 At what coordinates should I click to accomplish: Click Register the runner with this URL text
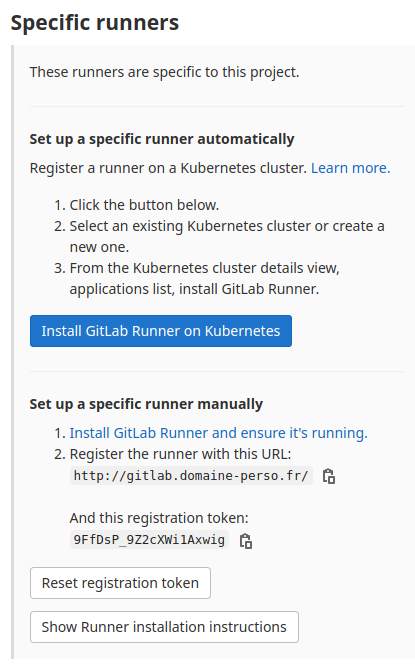[x=180, y=454]
